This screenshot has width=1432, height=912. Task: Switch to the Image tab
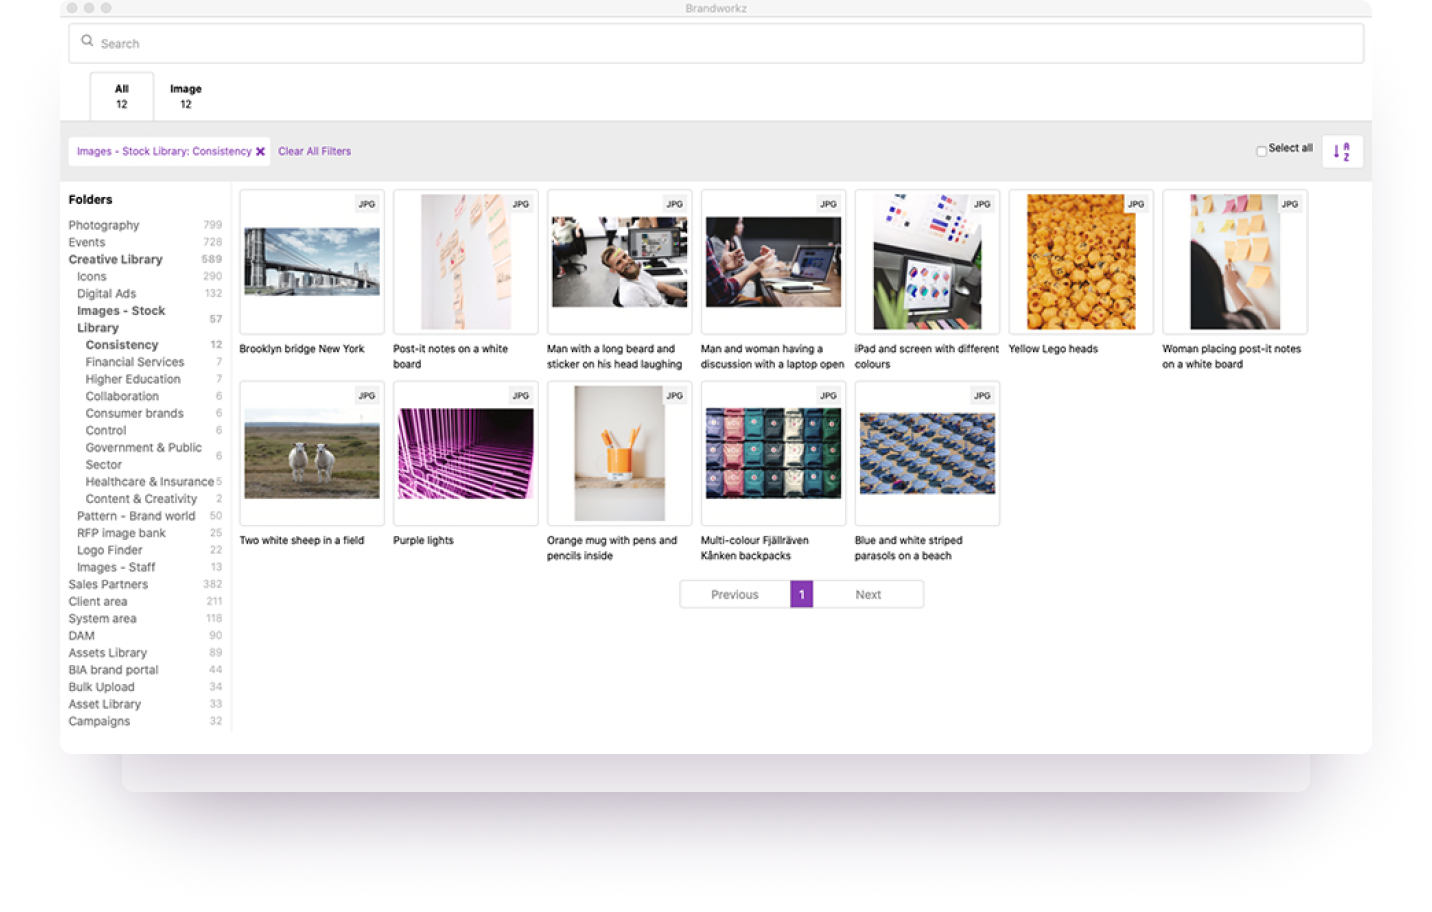click(185, 96)
